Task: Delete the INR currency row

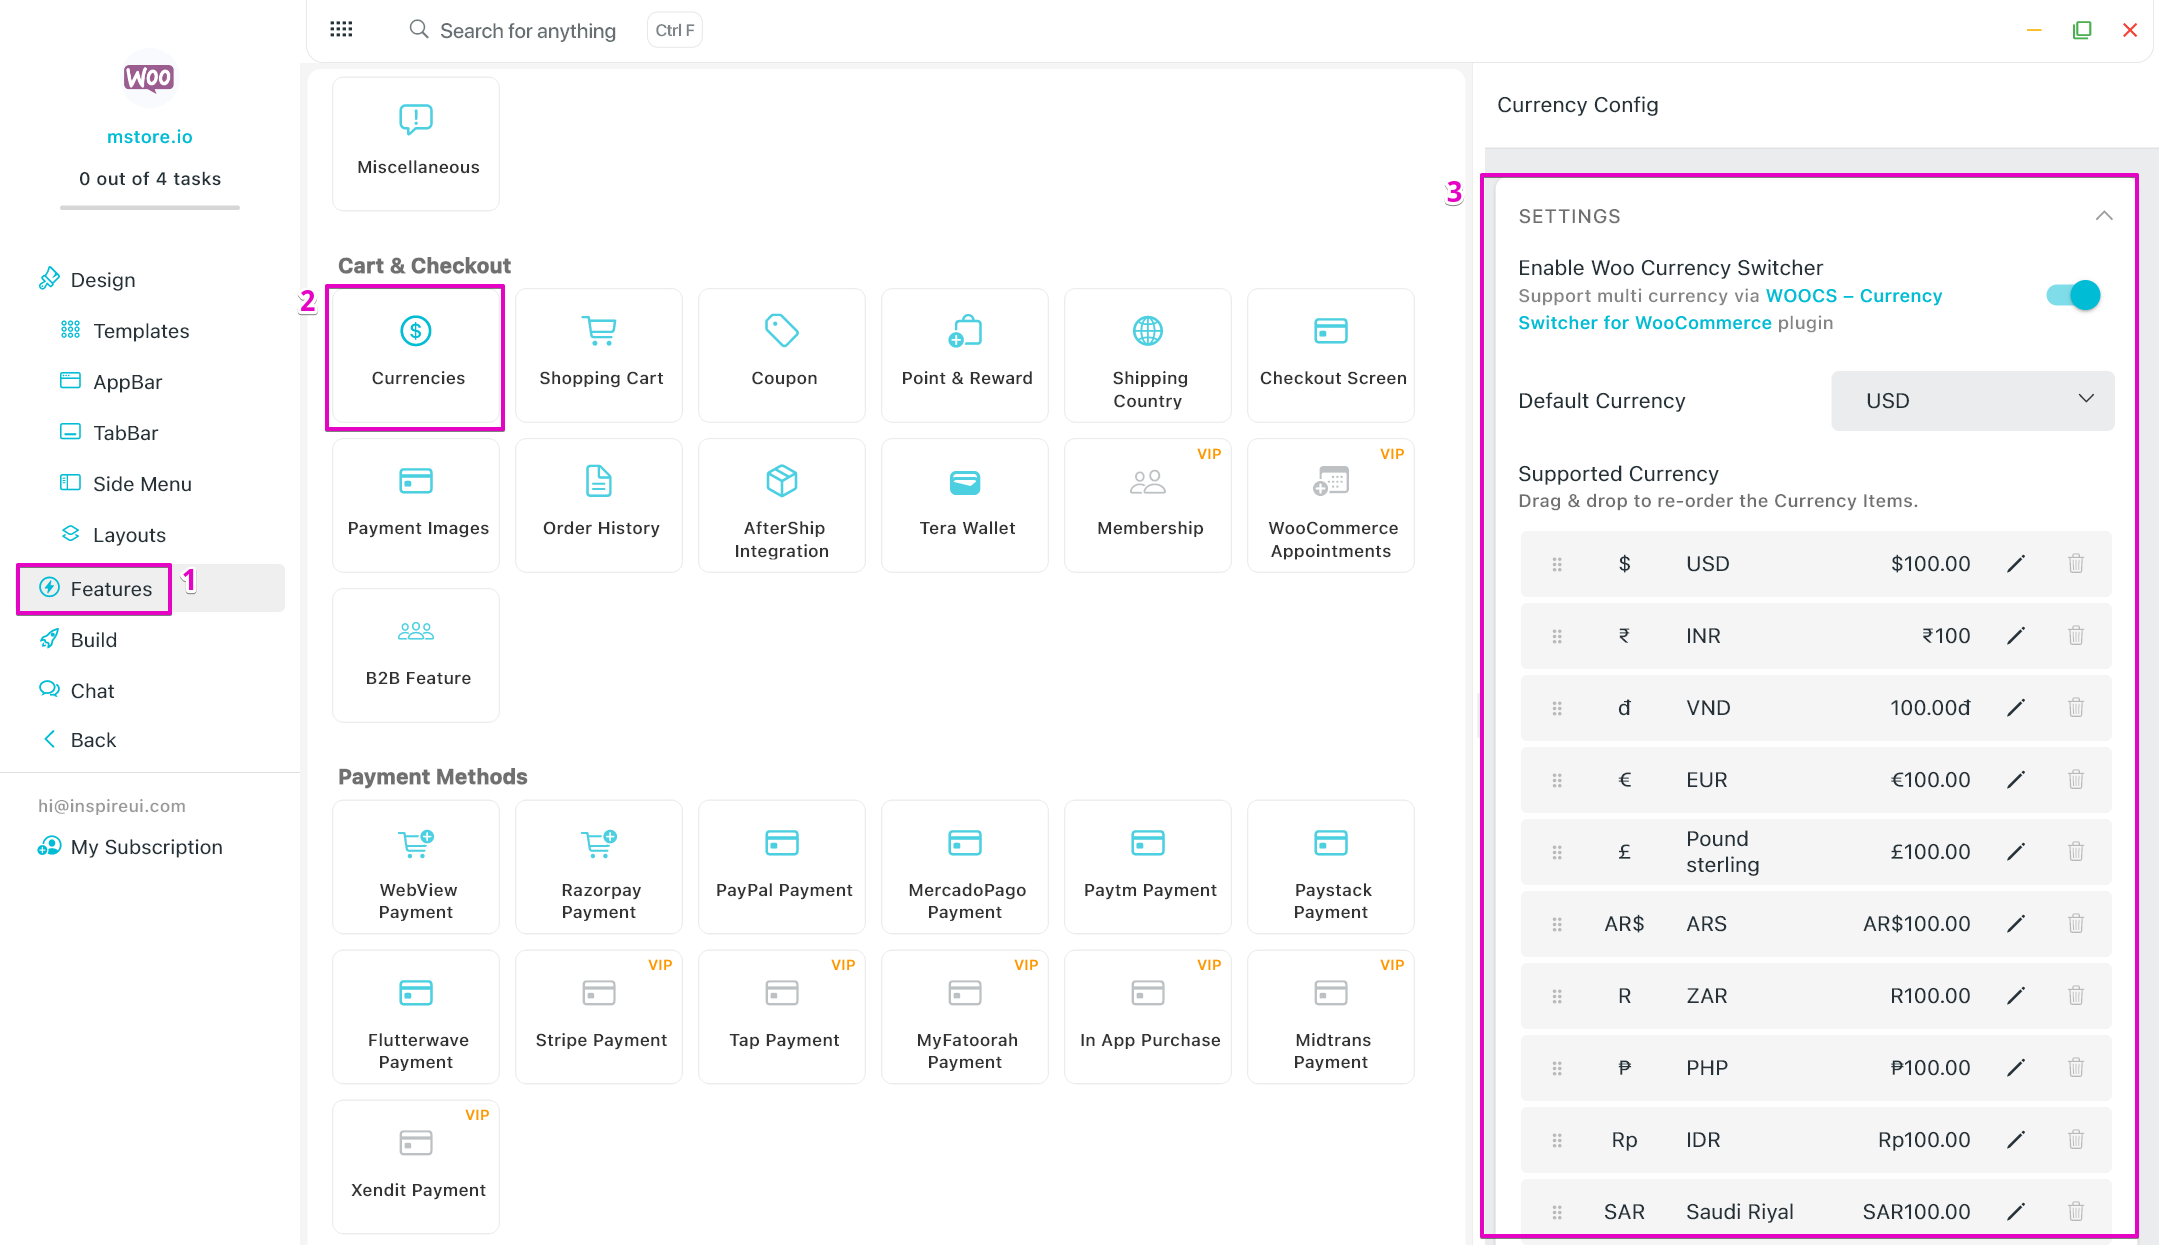Action: pyautogui.click(x=2076, y=636)
